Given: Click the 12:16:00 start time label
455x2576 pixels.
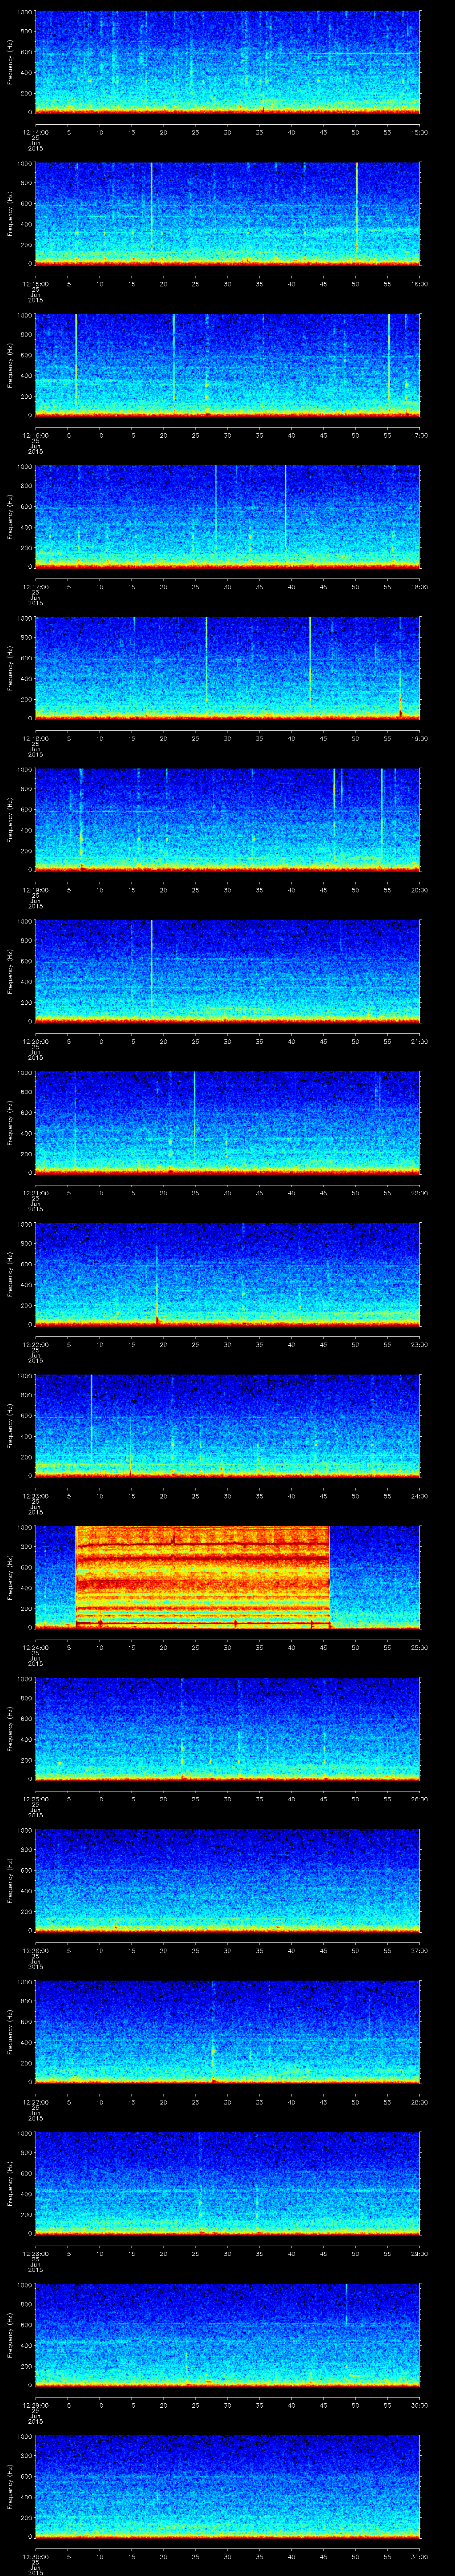Looking at the screenshot, I should pyautogui.click(x=35, y=435).
